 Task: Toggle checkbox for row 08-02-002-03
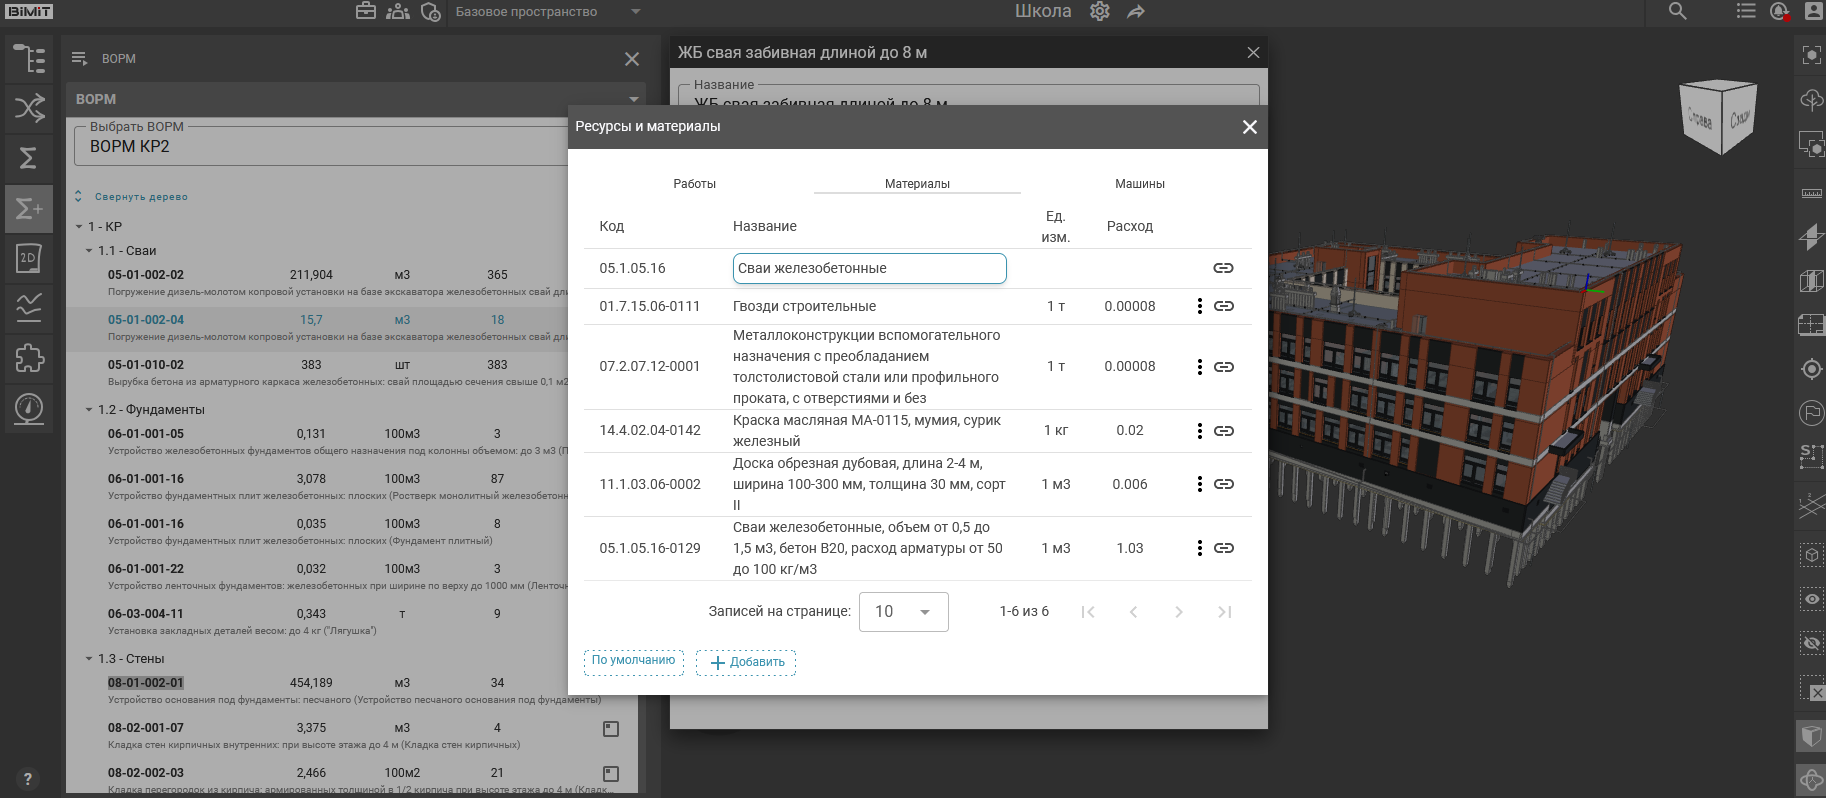[611, 774]
